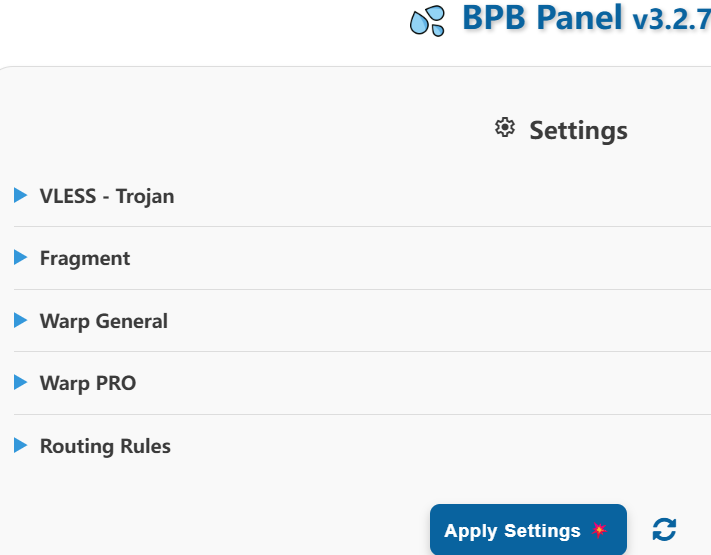Screen dimensions: 711x555
Task: Click the refresh arrows icon
Action: tap(664, 529)
